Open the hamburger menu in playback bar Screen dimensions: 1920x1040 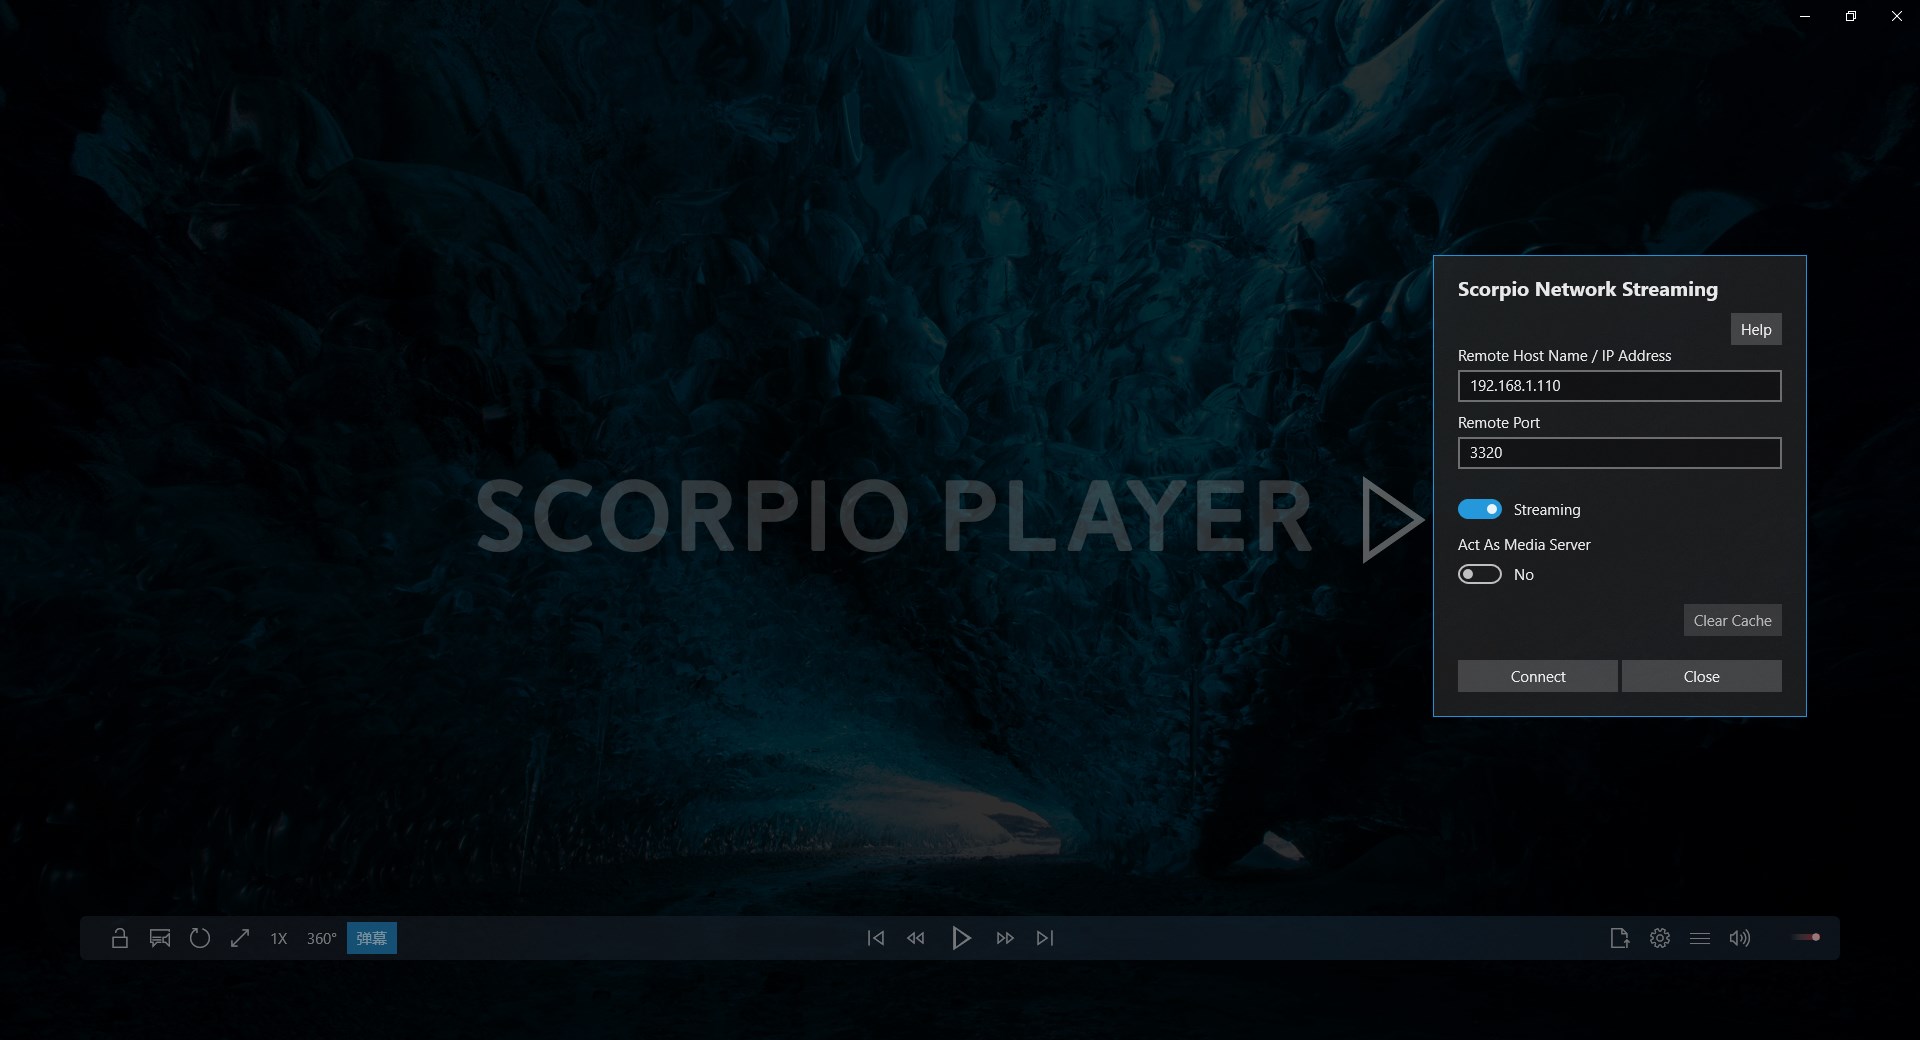click(1700, 938)
